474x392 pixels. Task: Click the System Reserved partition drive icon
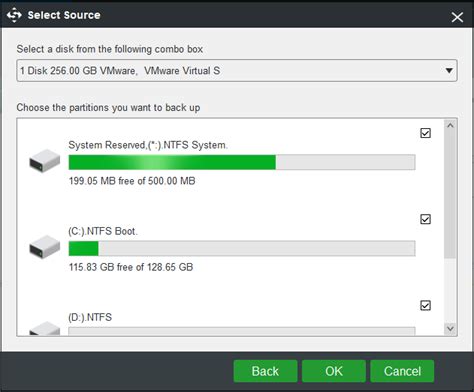(x=45, y=161)
